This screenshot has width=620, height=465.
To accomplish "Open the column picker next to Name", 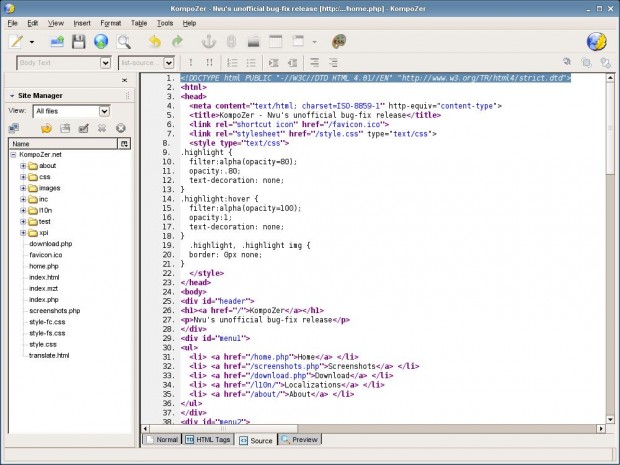I will click(124, 144).
